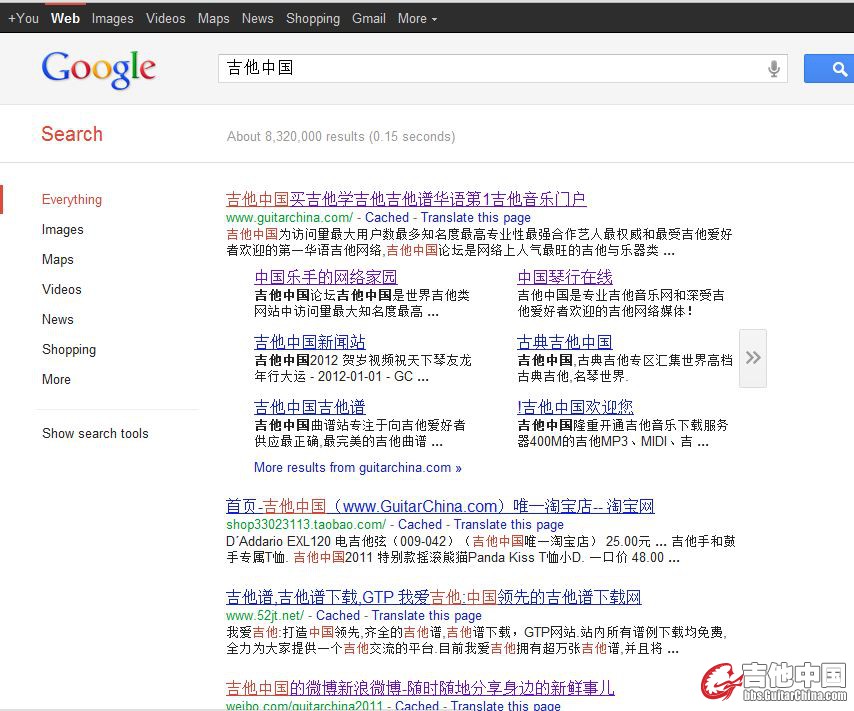The width and height of the screenshot is (854, 711).
Task: Open Cached link for www.52jt.net
Action: 338,616
